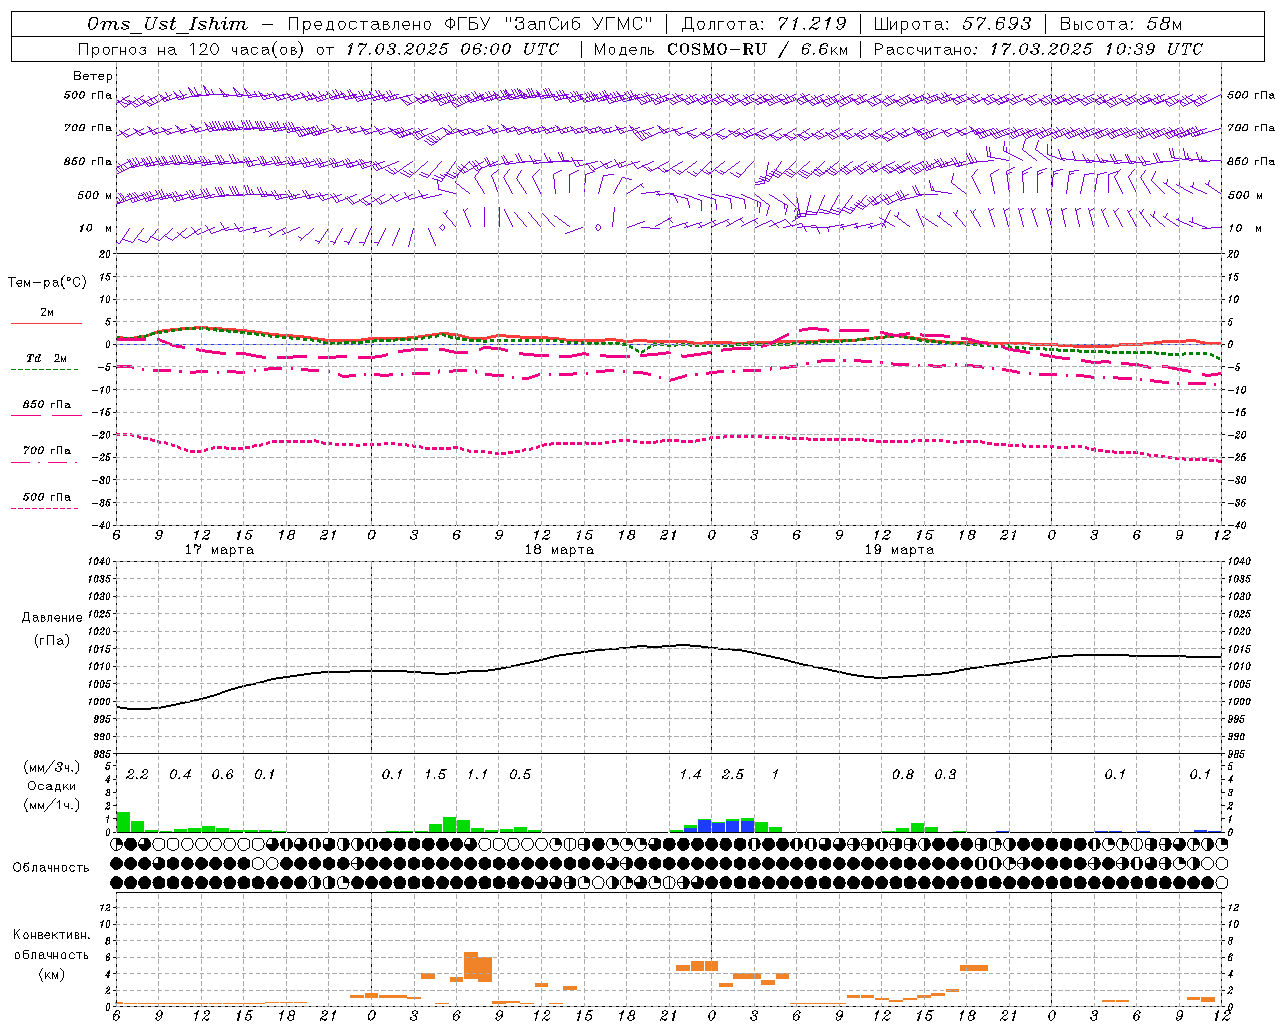Click the Ветер panel title
This screenshot has height=1024, width=1280.
tap(93, 76)
